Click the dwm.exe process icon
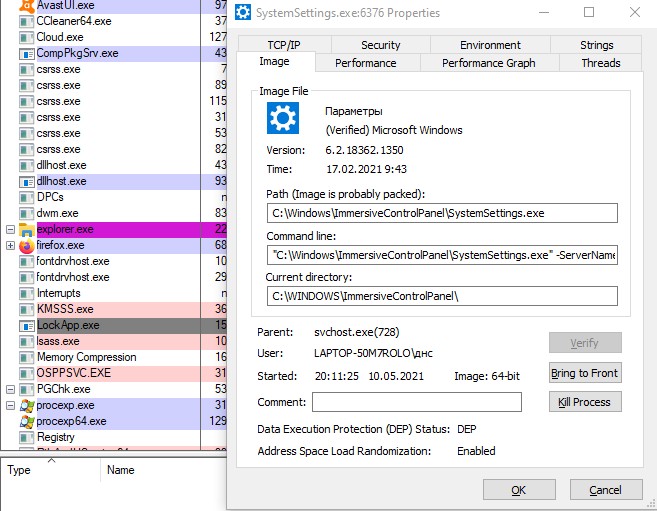 26,214
